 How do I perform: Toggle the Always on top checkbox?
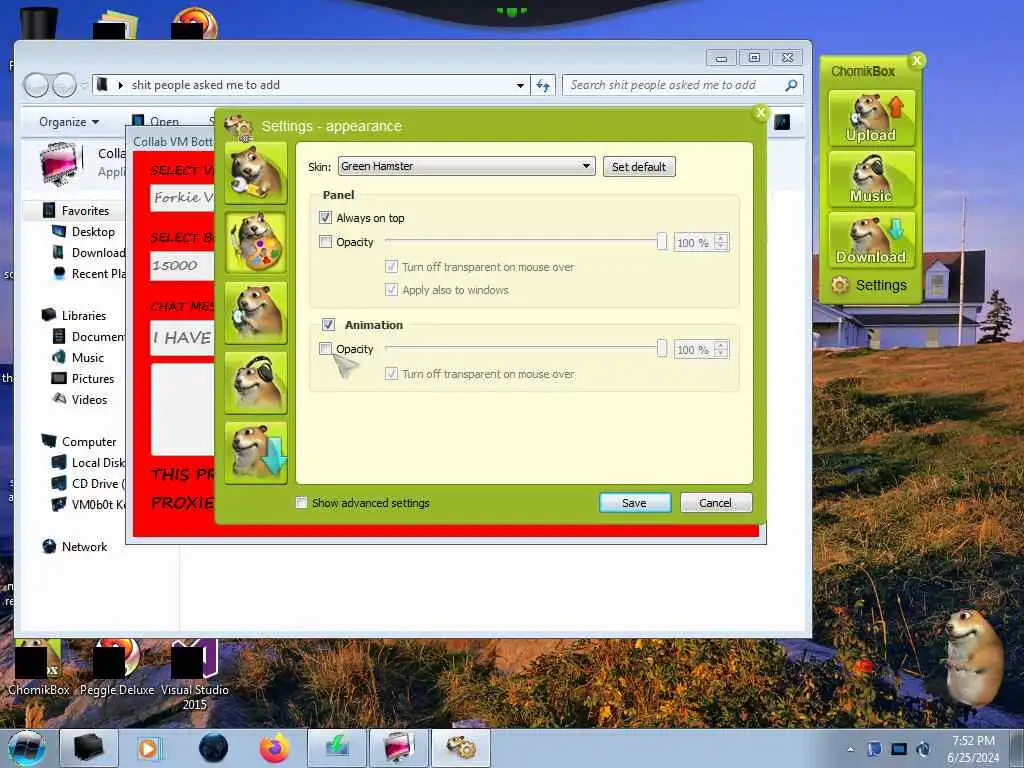[325, 217]
